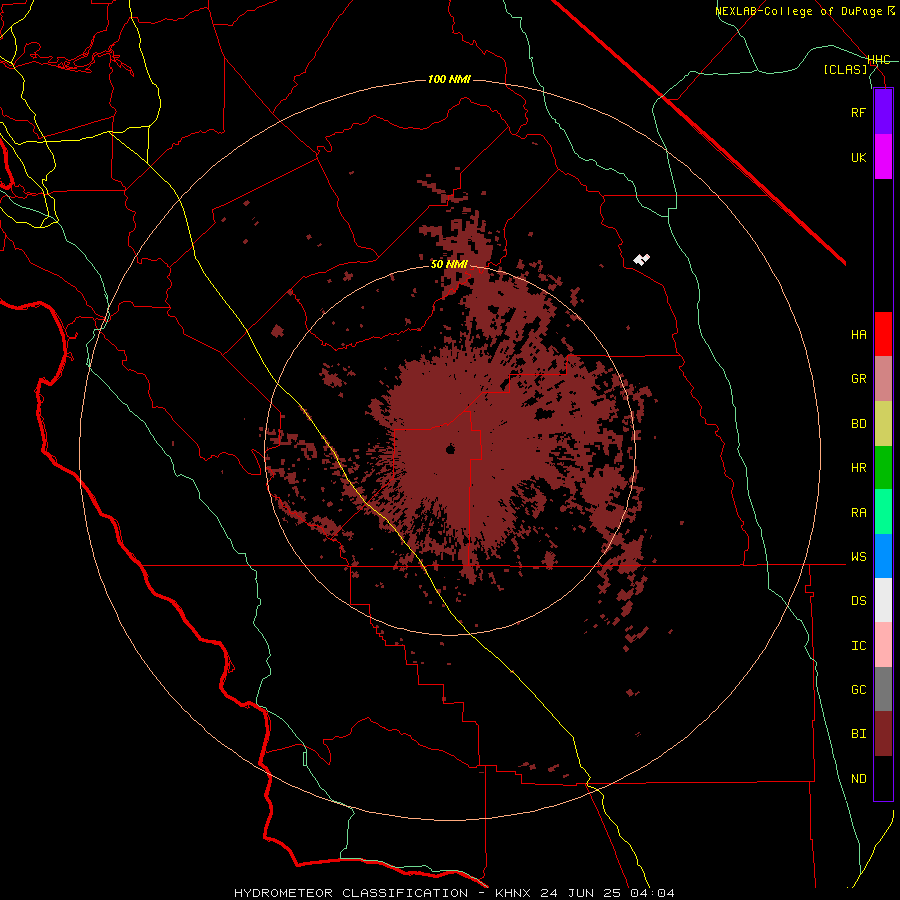This screenshot has height=900, width=900.
Task: Click the UK legend label
Action: pos(858,157)
